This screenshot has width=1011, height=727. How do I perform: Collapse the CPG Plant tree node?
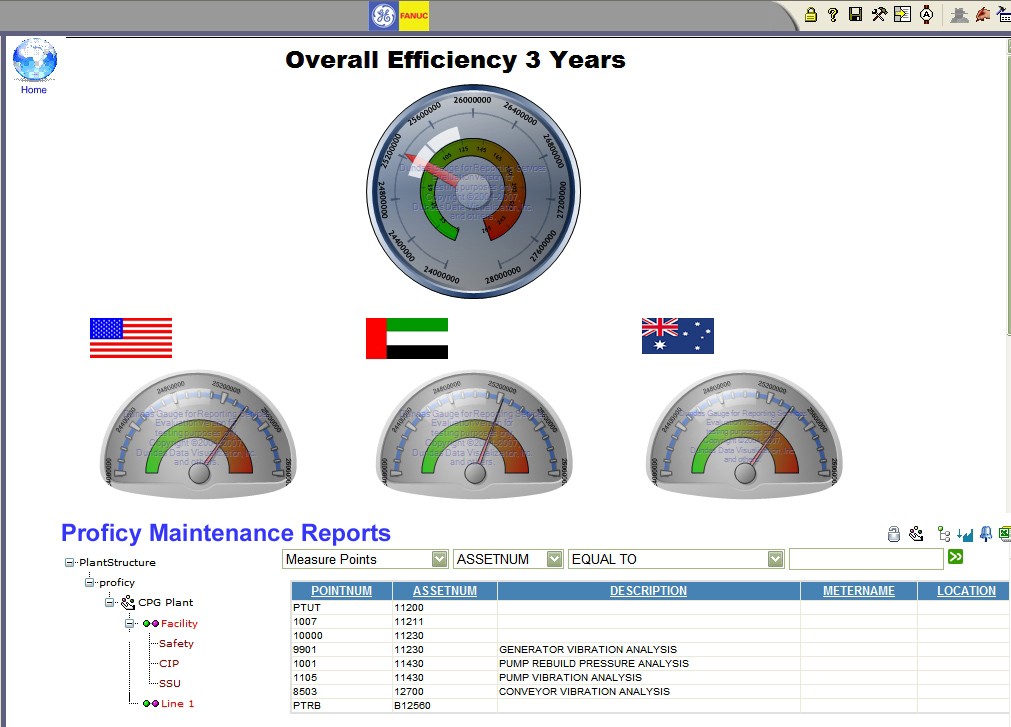click(110, 603)
